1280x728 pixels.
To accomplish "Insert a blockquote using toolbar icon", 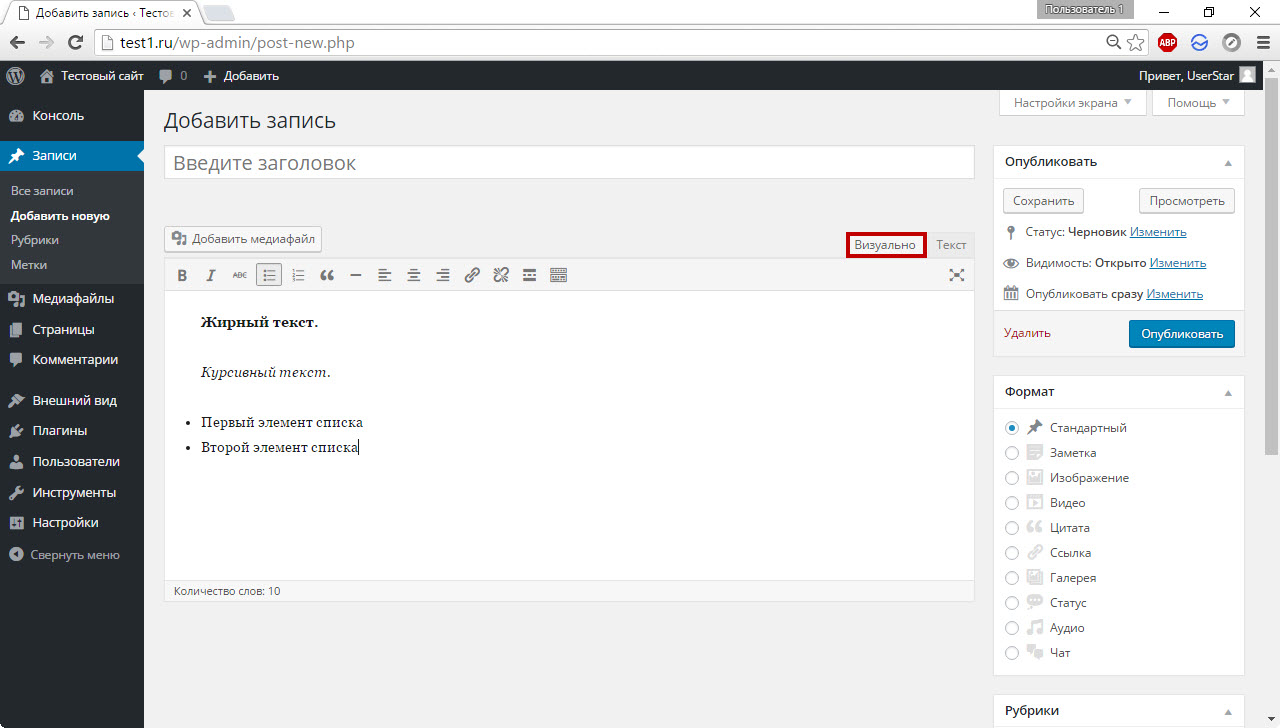I will (x=327, y=276).
